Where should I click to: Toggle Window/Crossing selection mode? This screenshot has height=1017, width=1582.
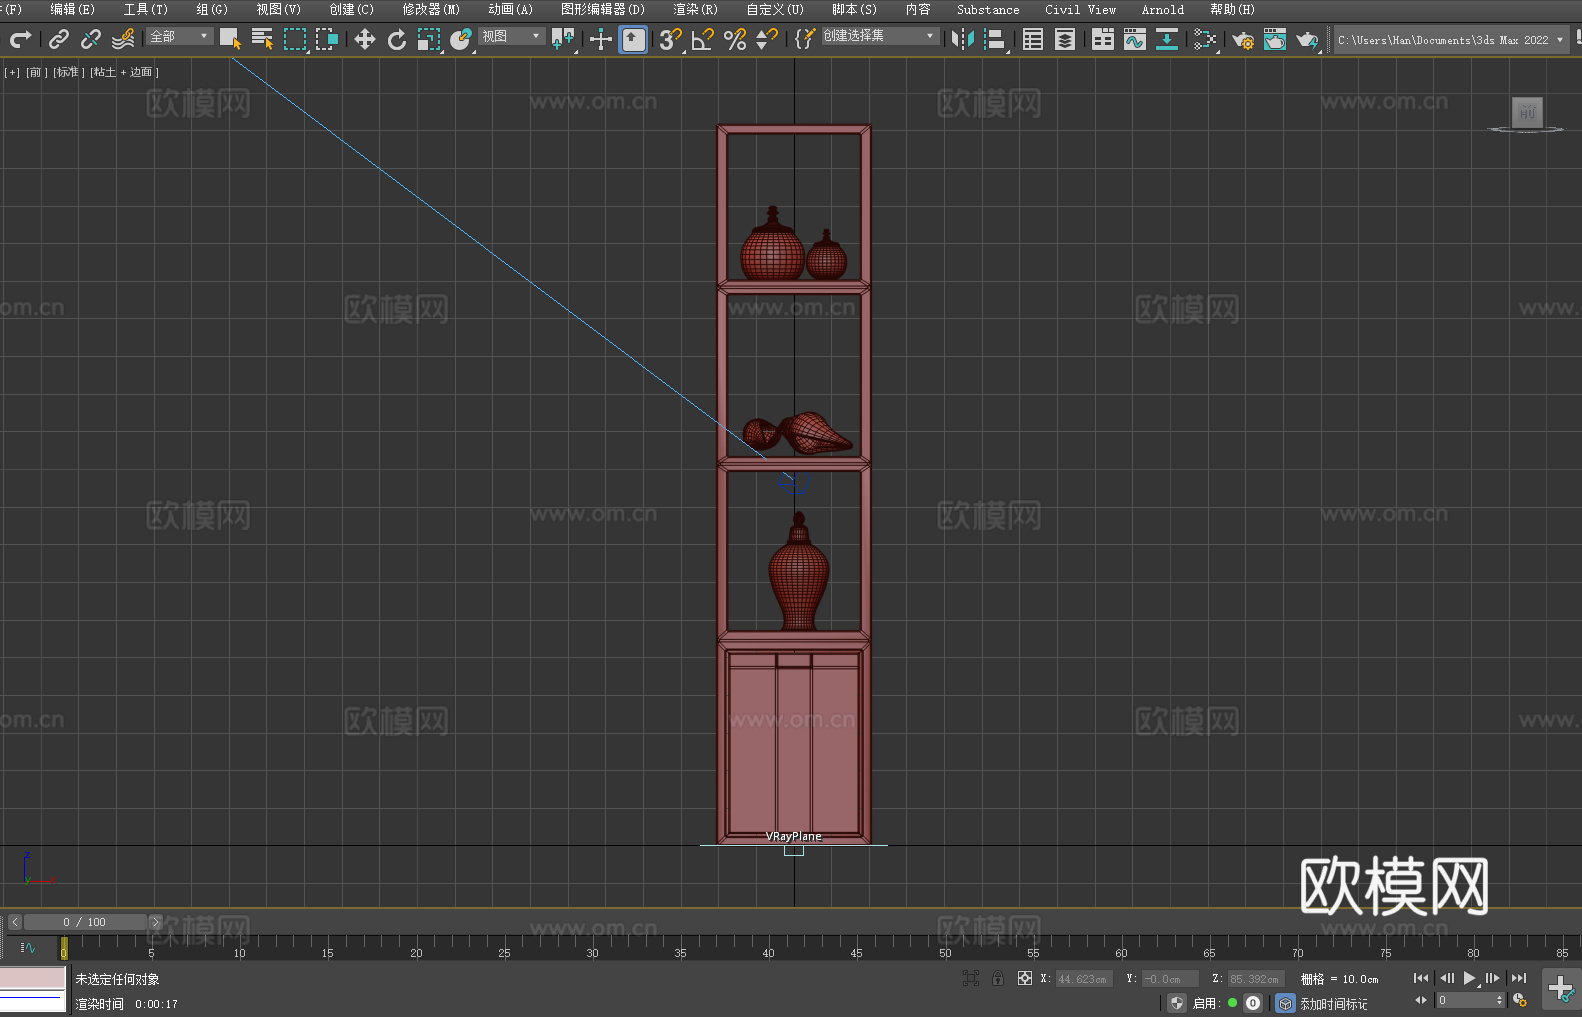327,39
